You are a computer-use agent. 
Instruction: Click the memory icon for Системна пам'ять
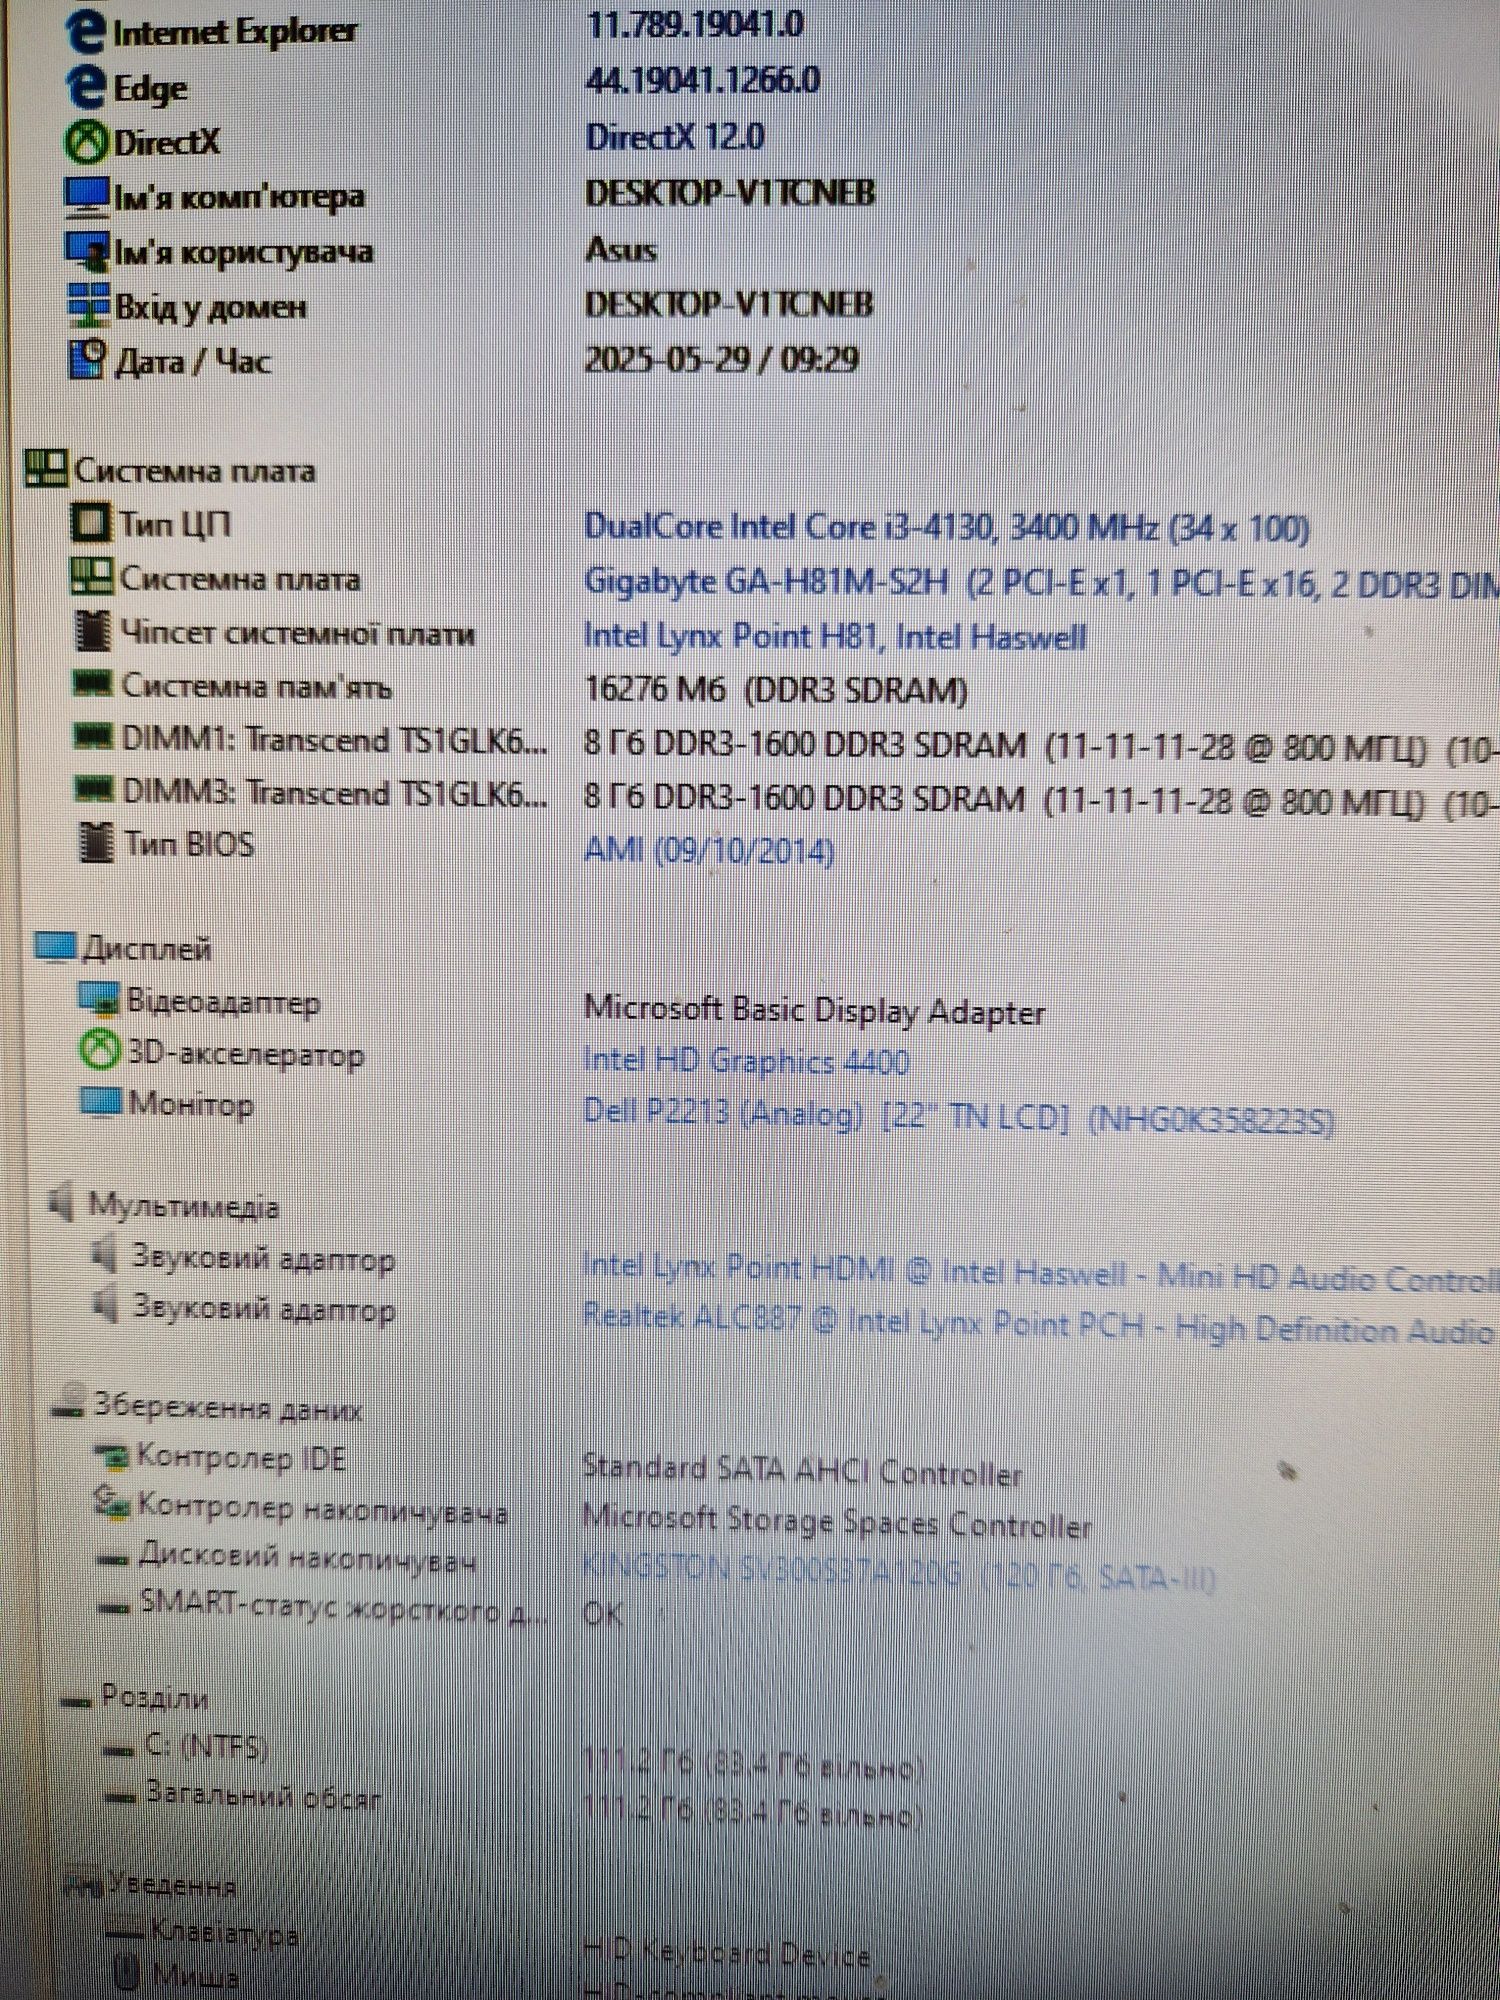(x=93, y=683)
